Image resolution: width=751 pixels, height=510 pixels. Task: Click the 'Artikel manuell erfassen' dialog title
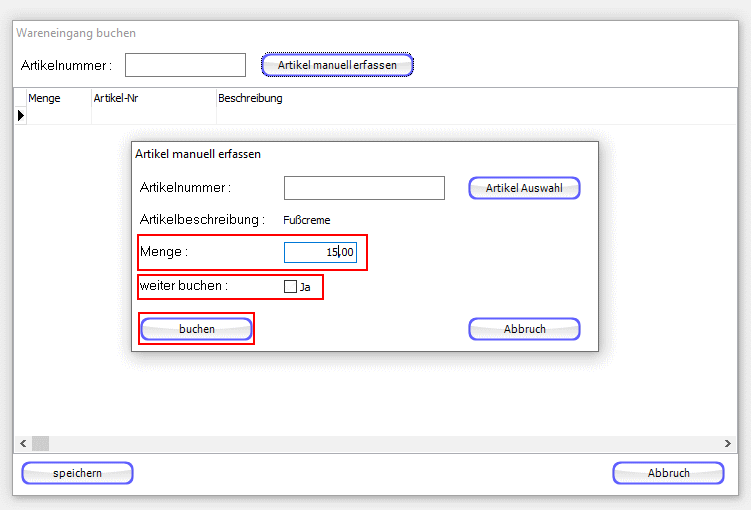198,154
